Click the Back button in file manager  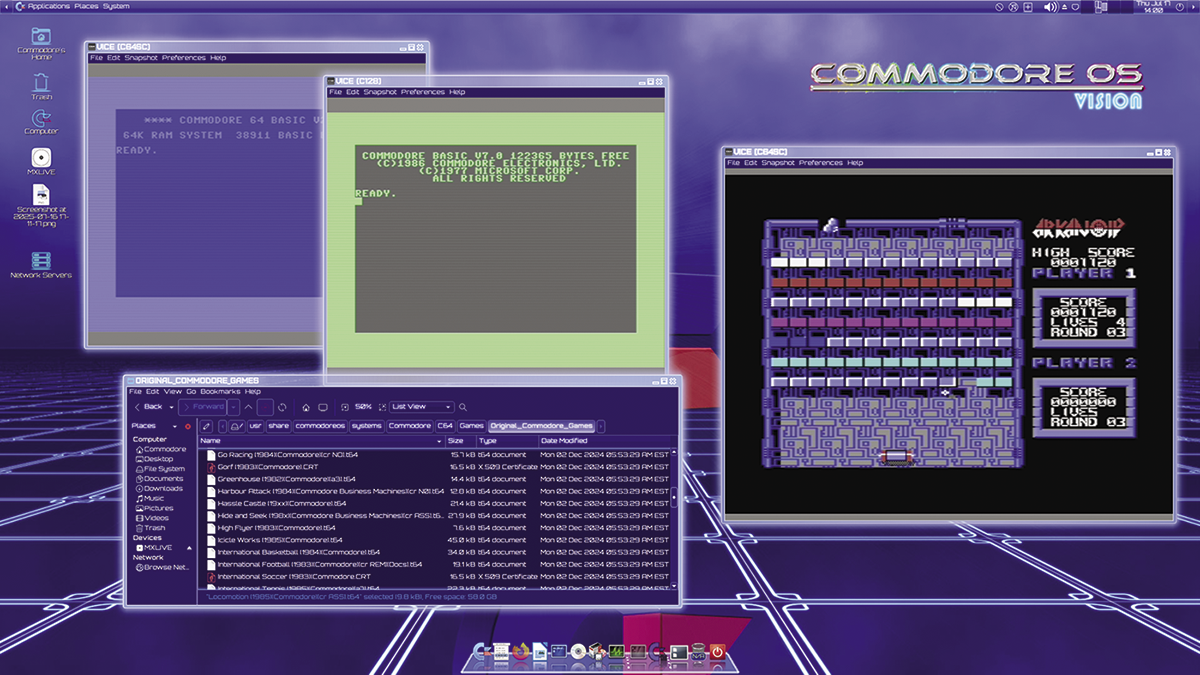[148, 407]
